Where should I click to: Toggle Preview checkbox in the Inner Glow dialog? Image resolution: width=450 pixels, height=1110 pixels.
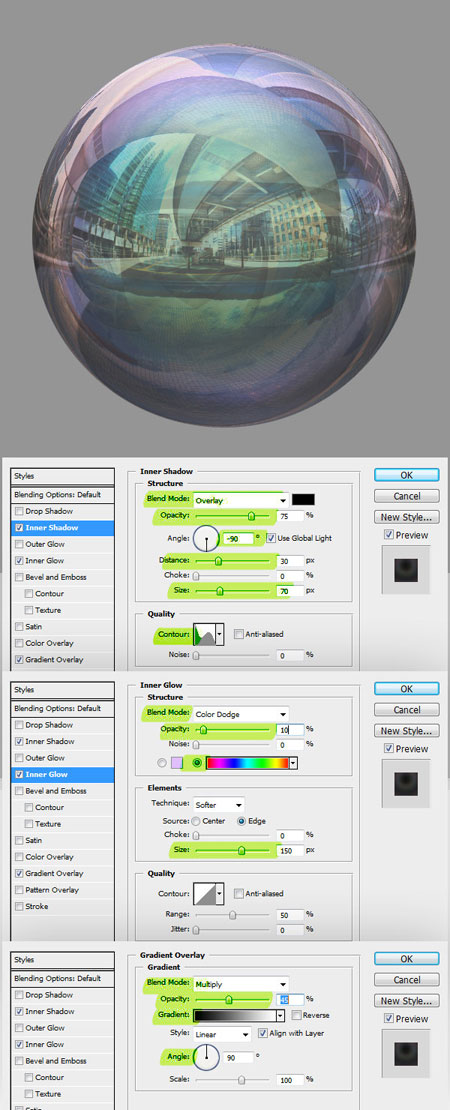[388, 749]
